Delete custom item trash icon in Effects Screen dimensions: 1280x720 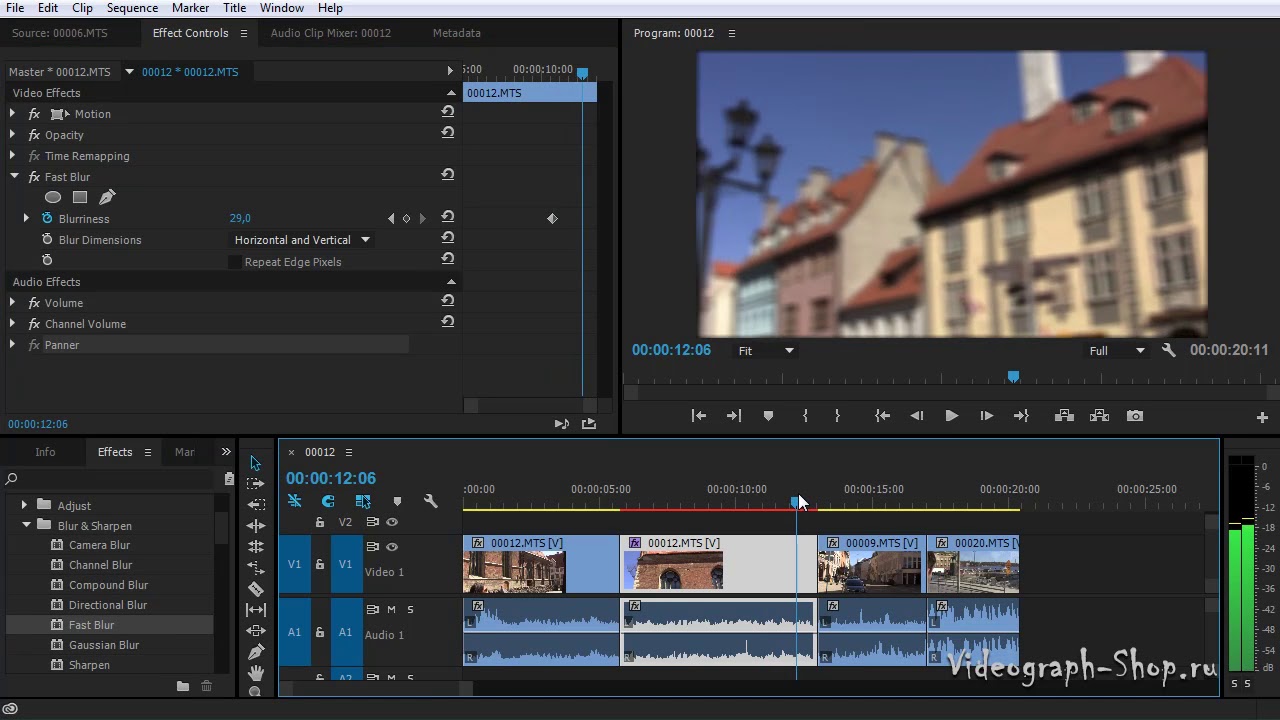[x=206, y=686]
